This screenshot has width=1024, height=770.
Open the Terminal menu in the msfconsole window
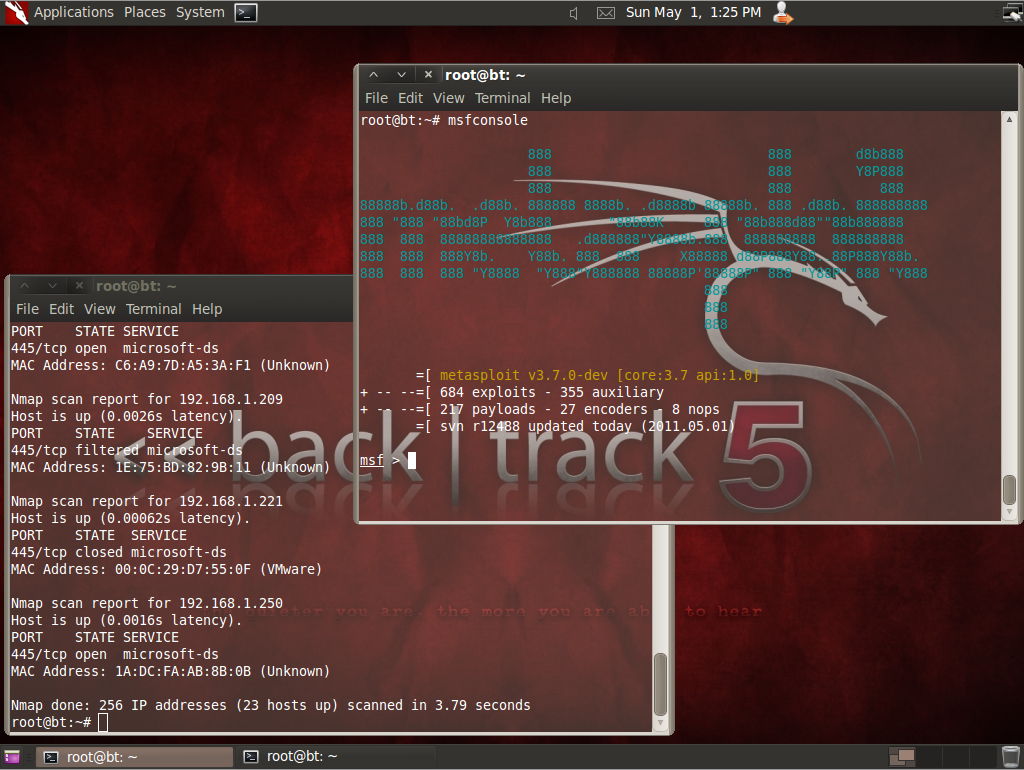[503, 98]
